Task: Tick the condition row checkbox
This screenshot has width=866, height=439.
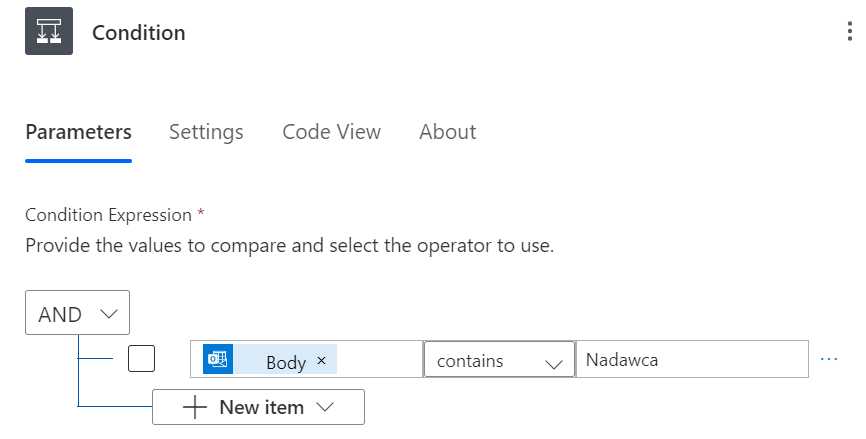Action: (x=141, y=359)
